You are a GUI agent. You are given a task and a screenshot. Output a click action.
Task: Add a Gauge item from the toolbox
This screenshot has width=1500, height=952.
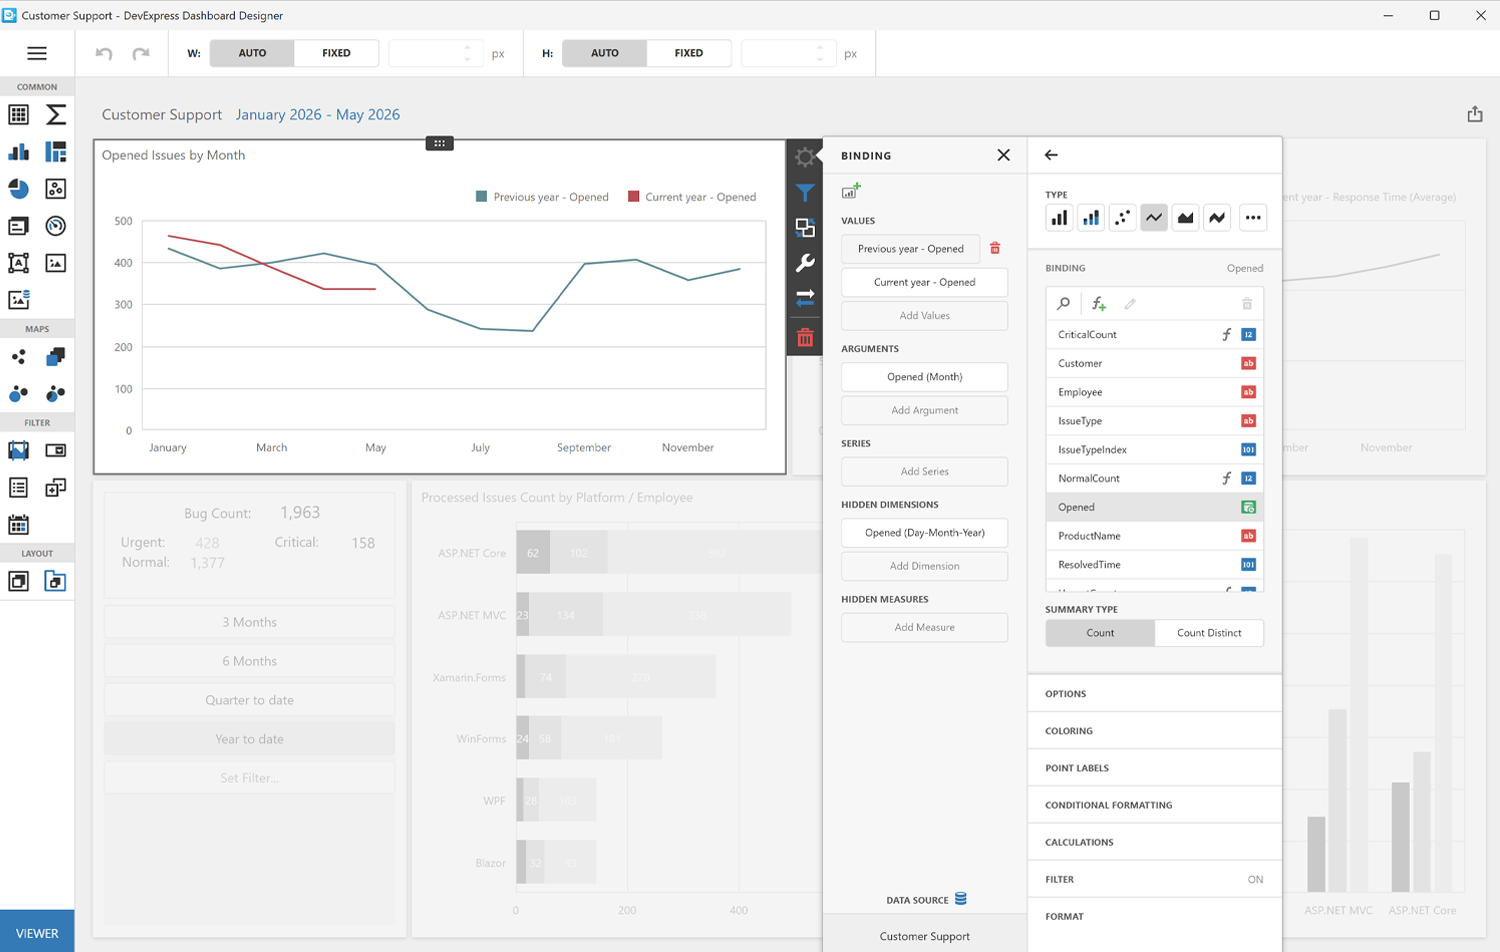click(x=56, y=226)
